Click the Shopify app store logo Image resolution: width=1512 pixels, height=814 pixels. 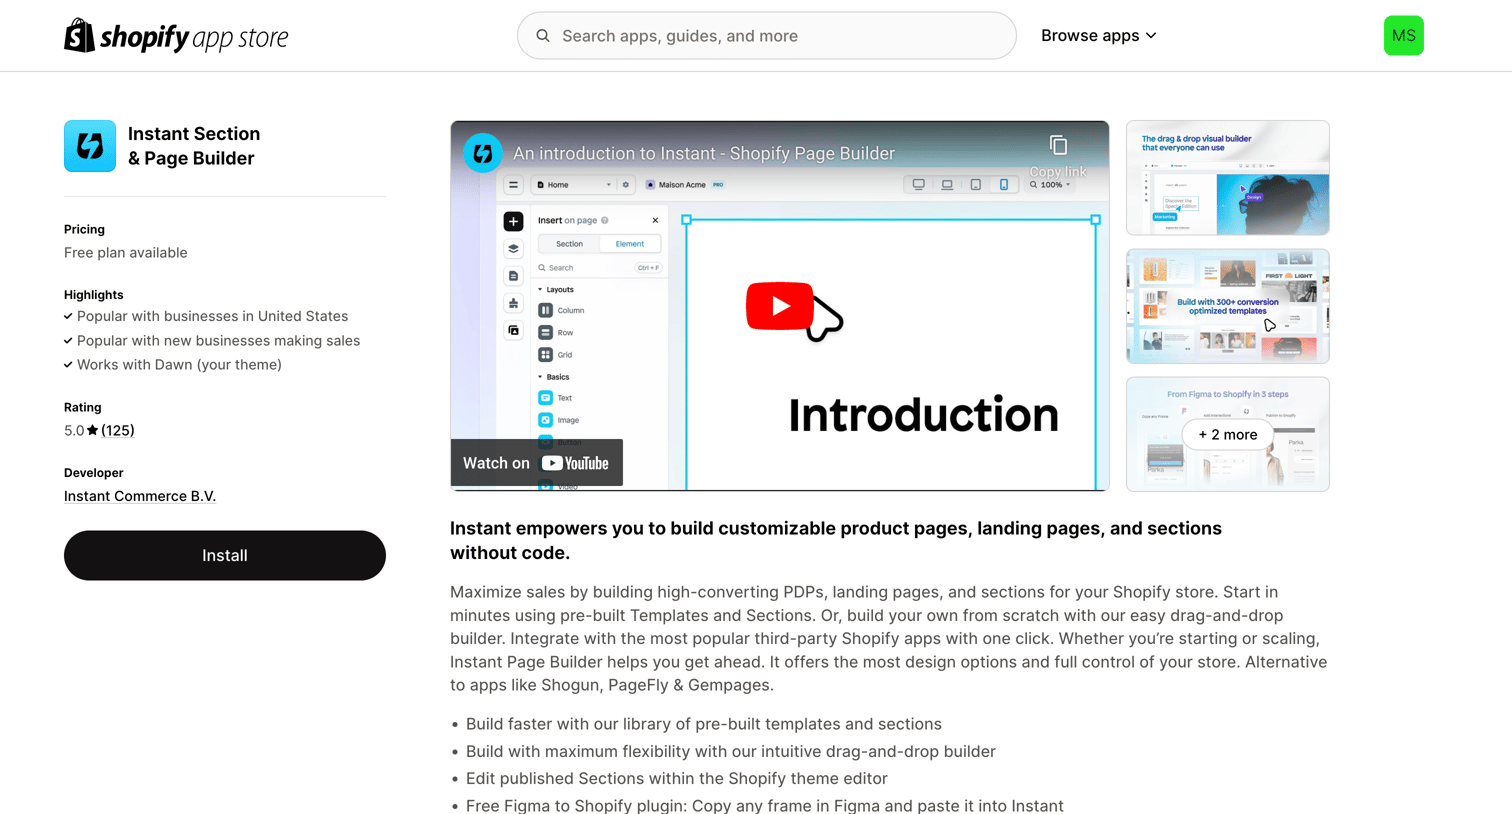(x=176, y=36)
